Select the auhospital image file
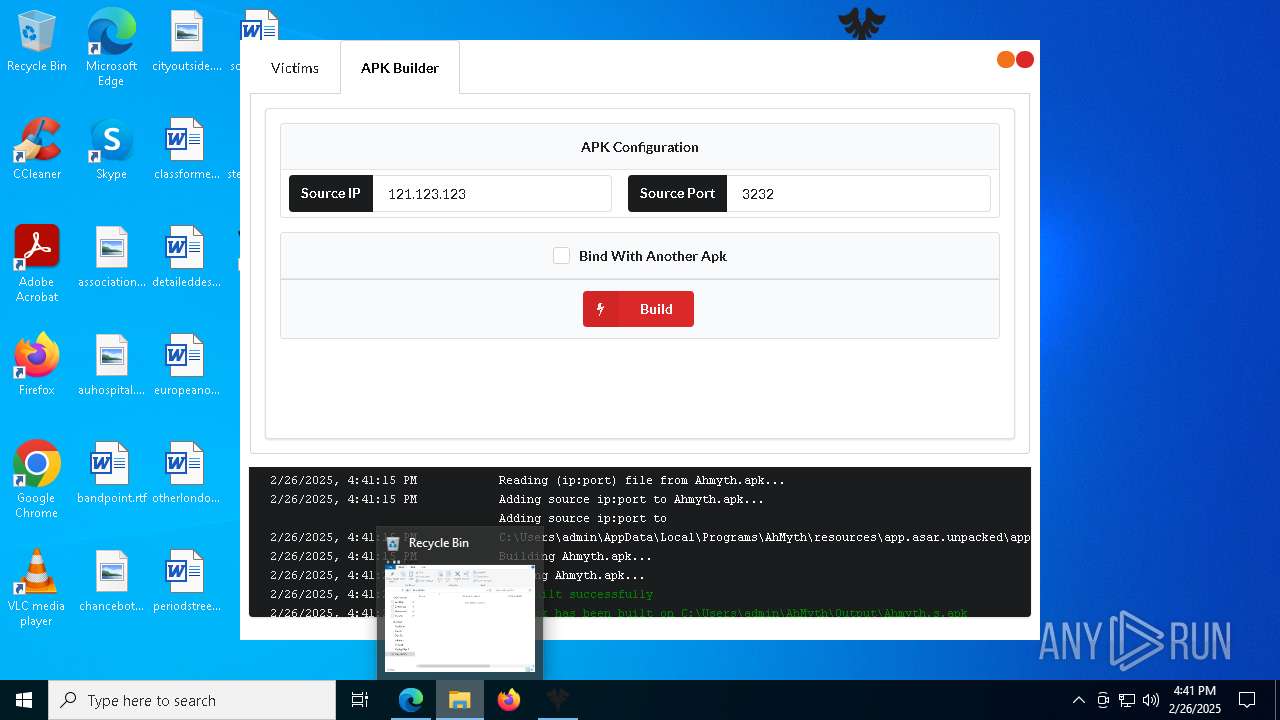 point(111,365)
